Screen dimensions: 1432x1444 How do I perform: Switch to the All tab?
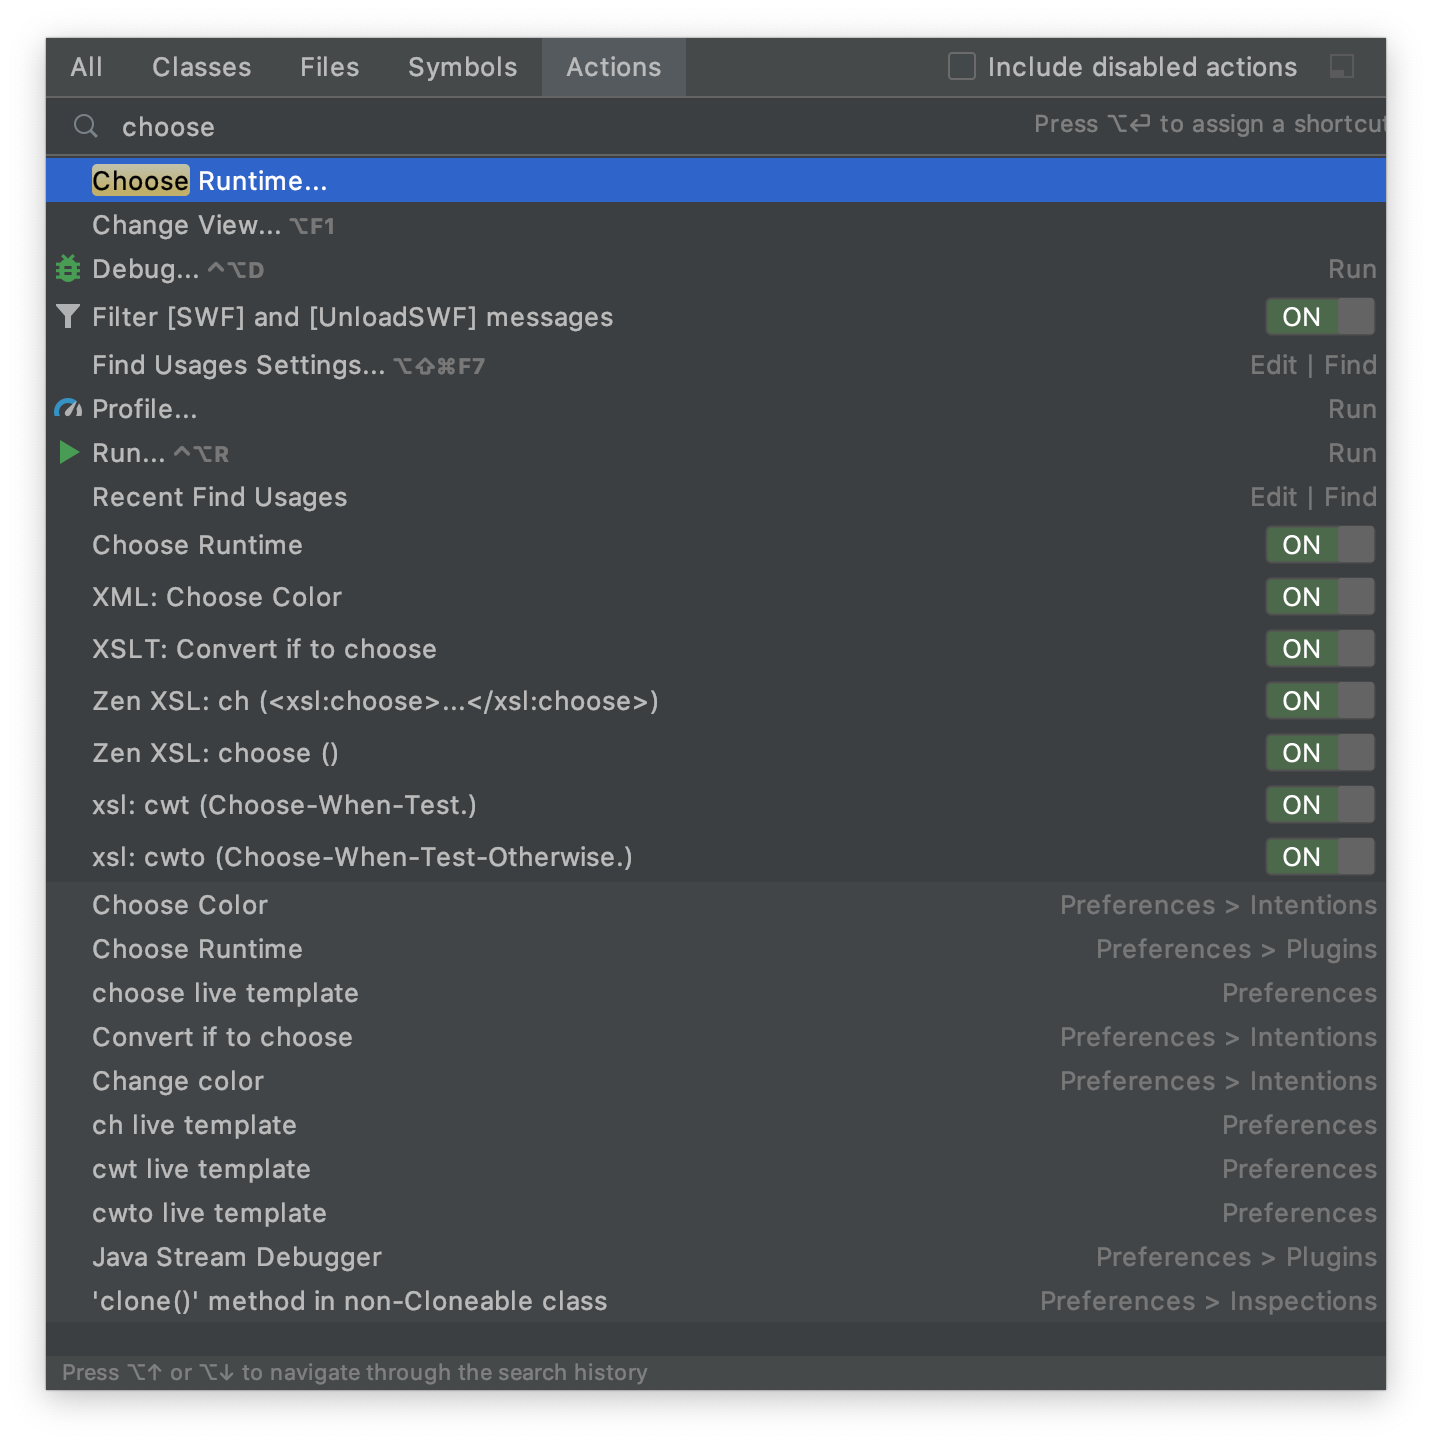click(x=86, y=67)
